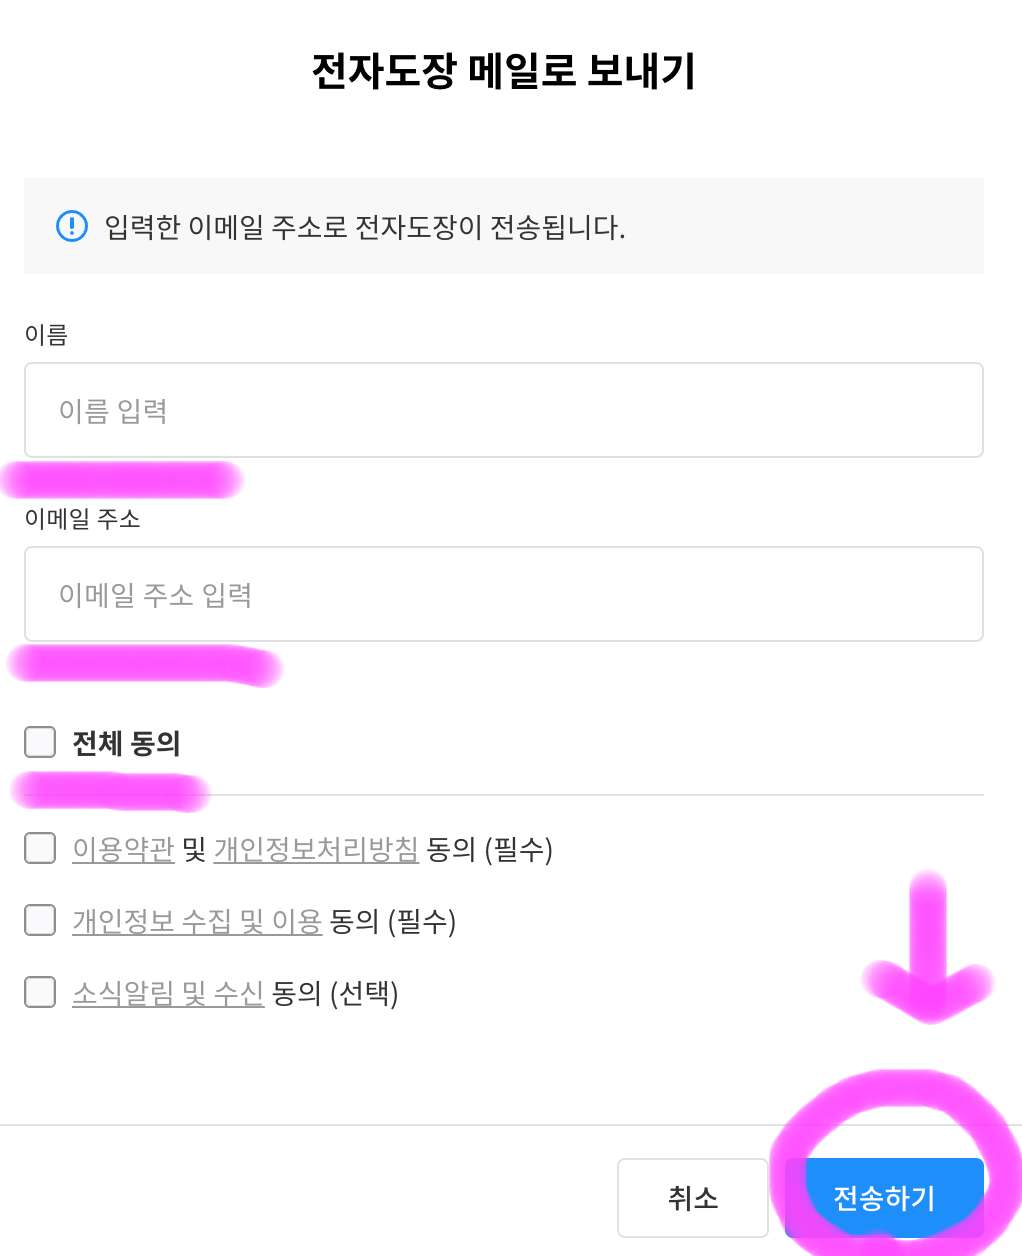1022x1256 pixels.
Task: Click the email delivery notice banner
Action: 503,227
